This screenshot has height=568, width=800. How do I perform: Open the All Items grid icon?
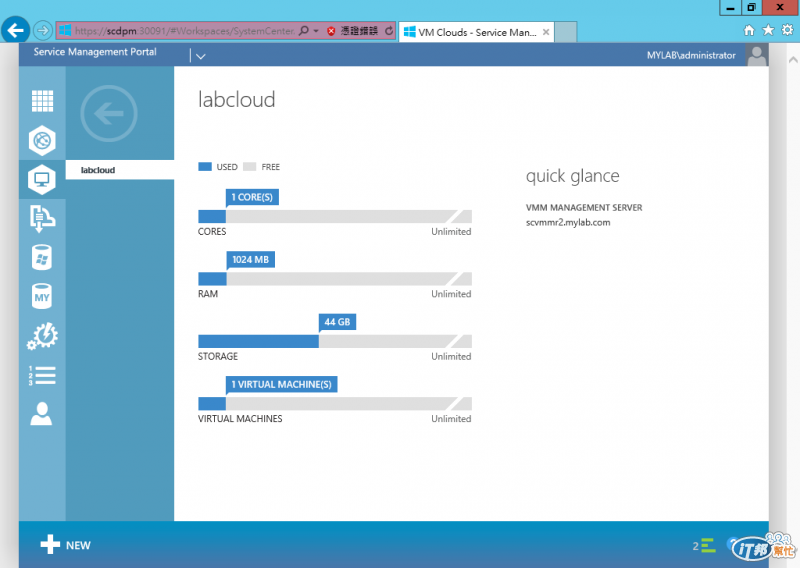point(42,101)
